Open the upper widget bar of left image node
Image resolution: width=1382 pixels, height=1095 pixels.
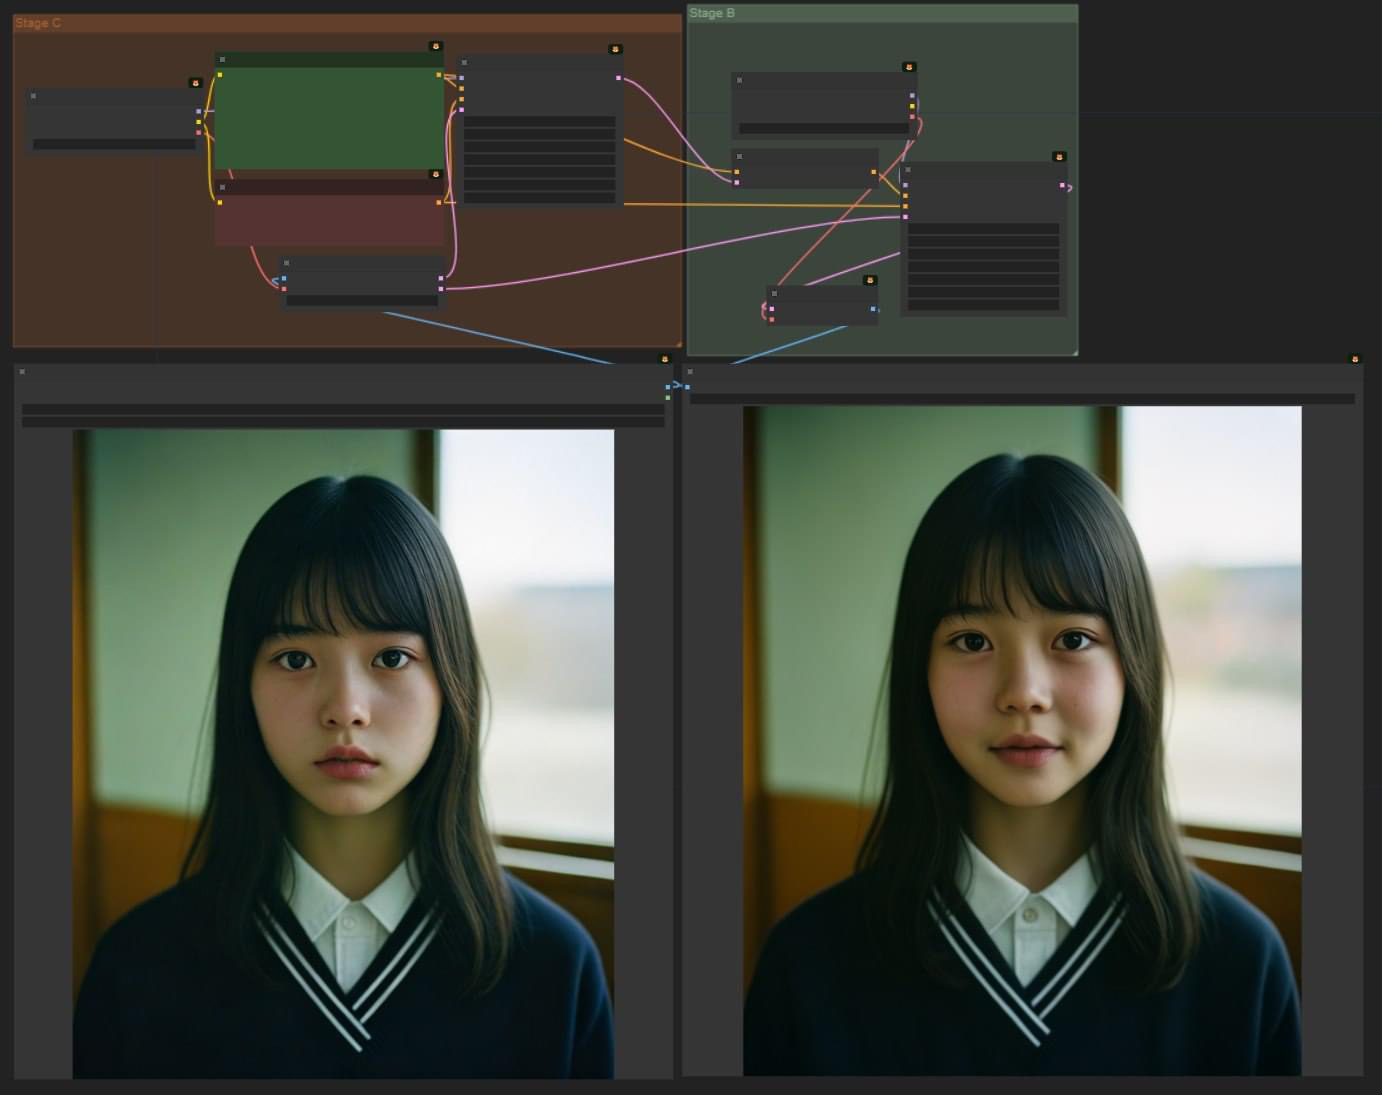pos(343,408)
